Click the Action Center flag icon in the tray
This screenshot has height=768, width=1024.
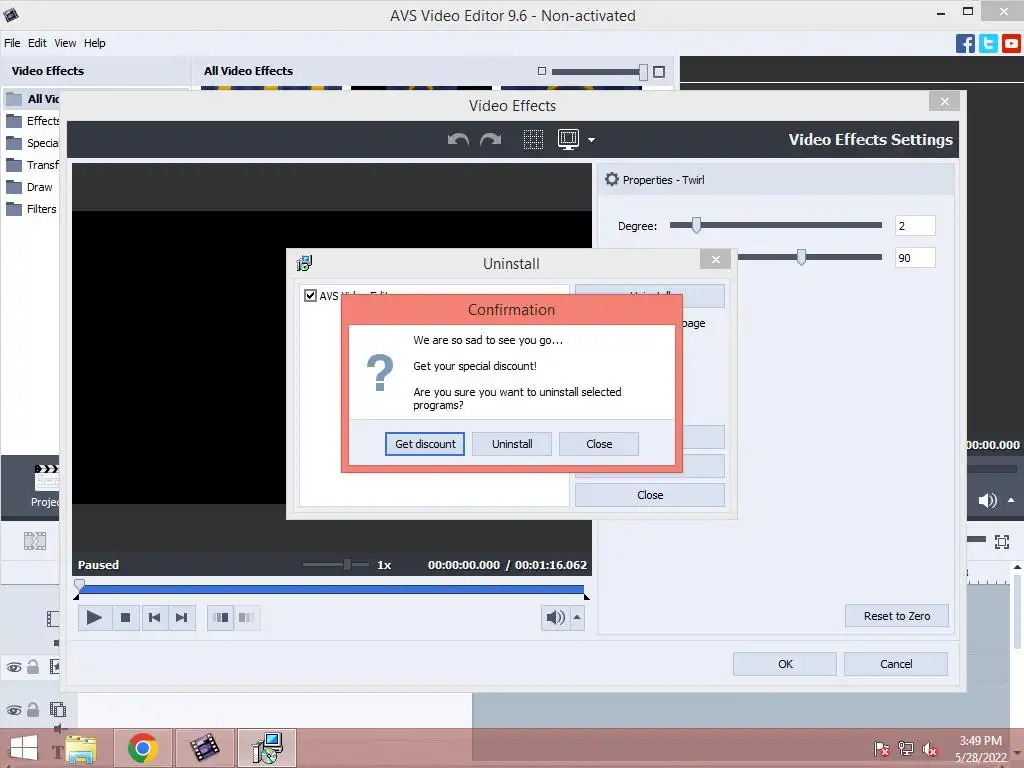(x=881, y=749)
